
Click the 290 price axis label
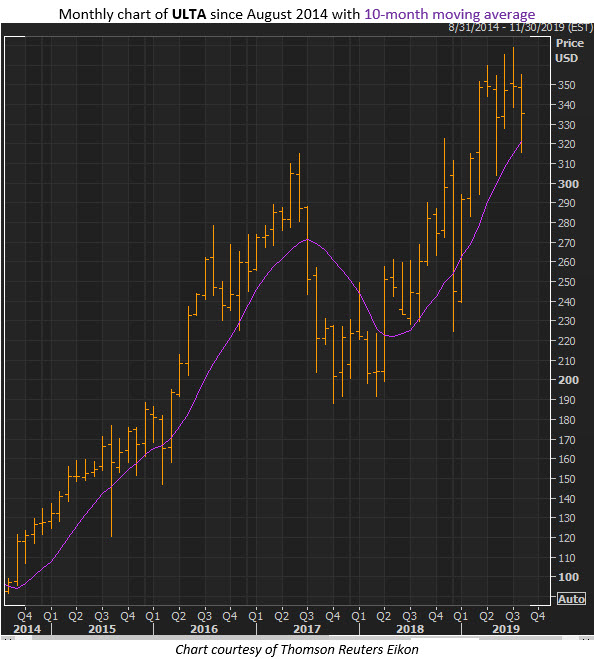pos(566,203)
